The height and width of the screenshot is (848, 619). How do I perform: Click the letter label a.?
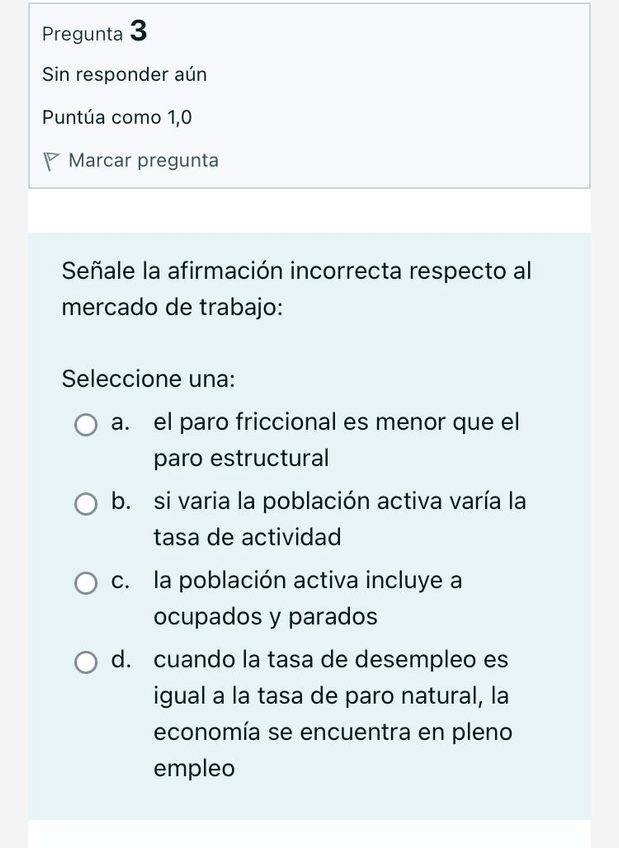tap(122, 423)
